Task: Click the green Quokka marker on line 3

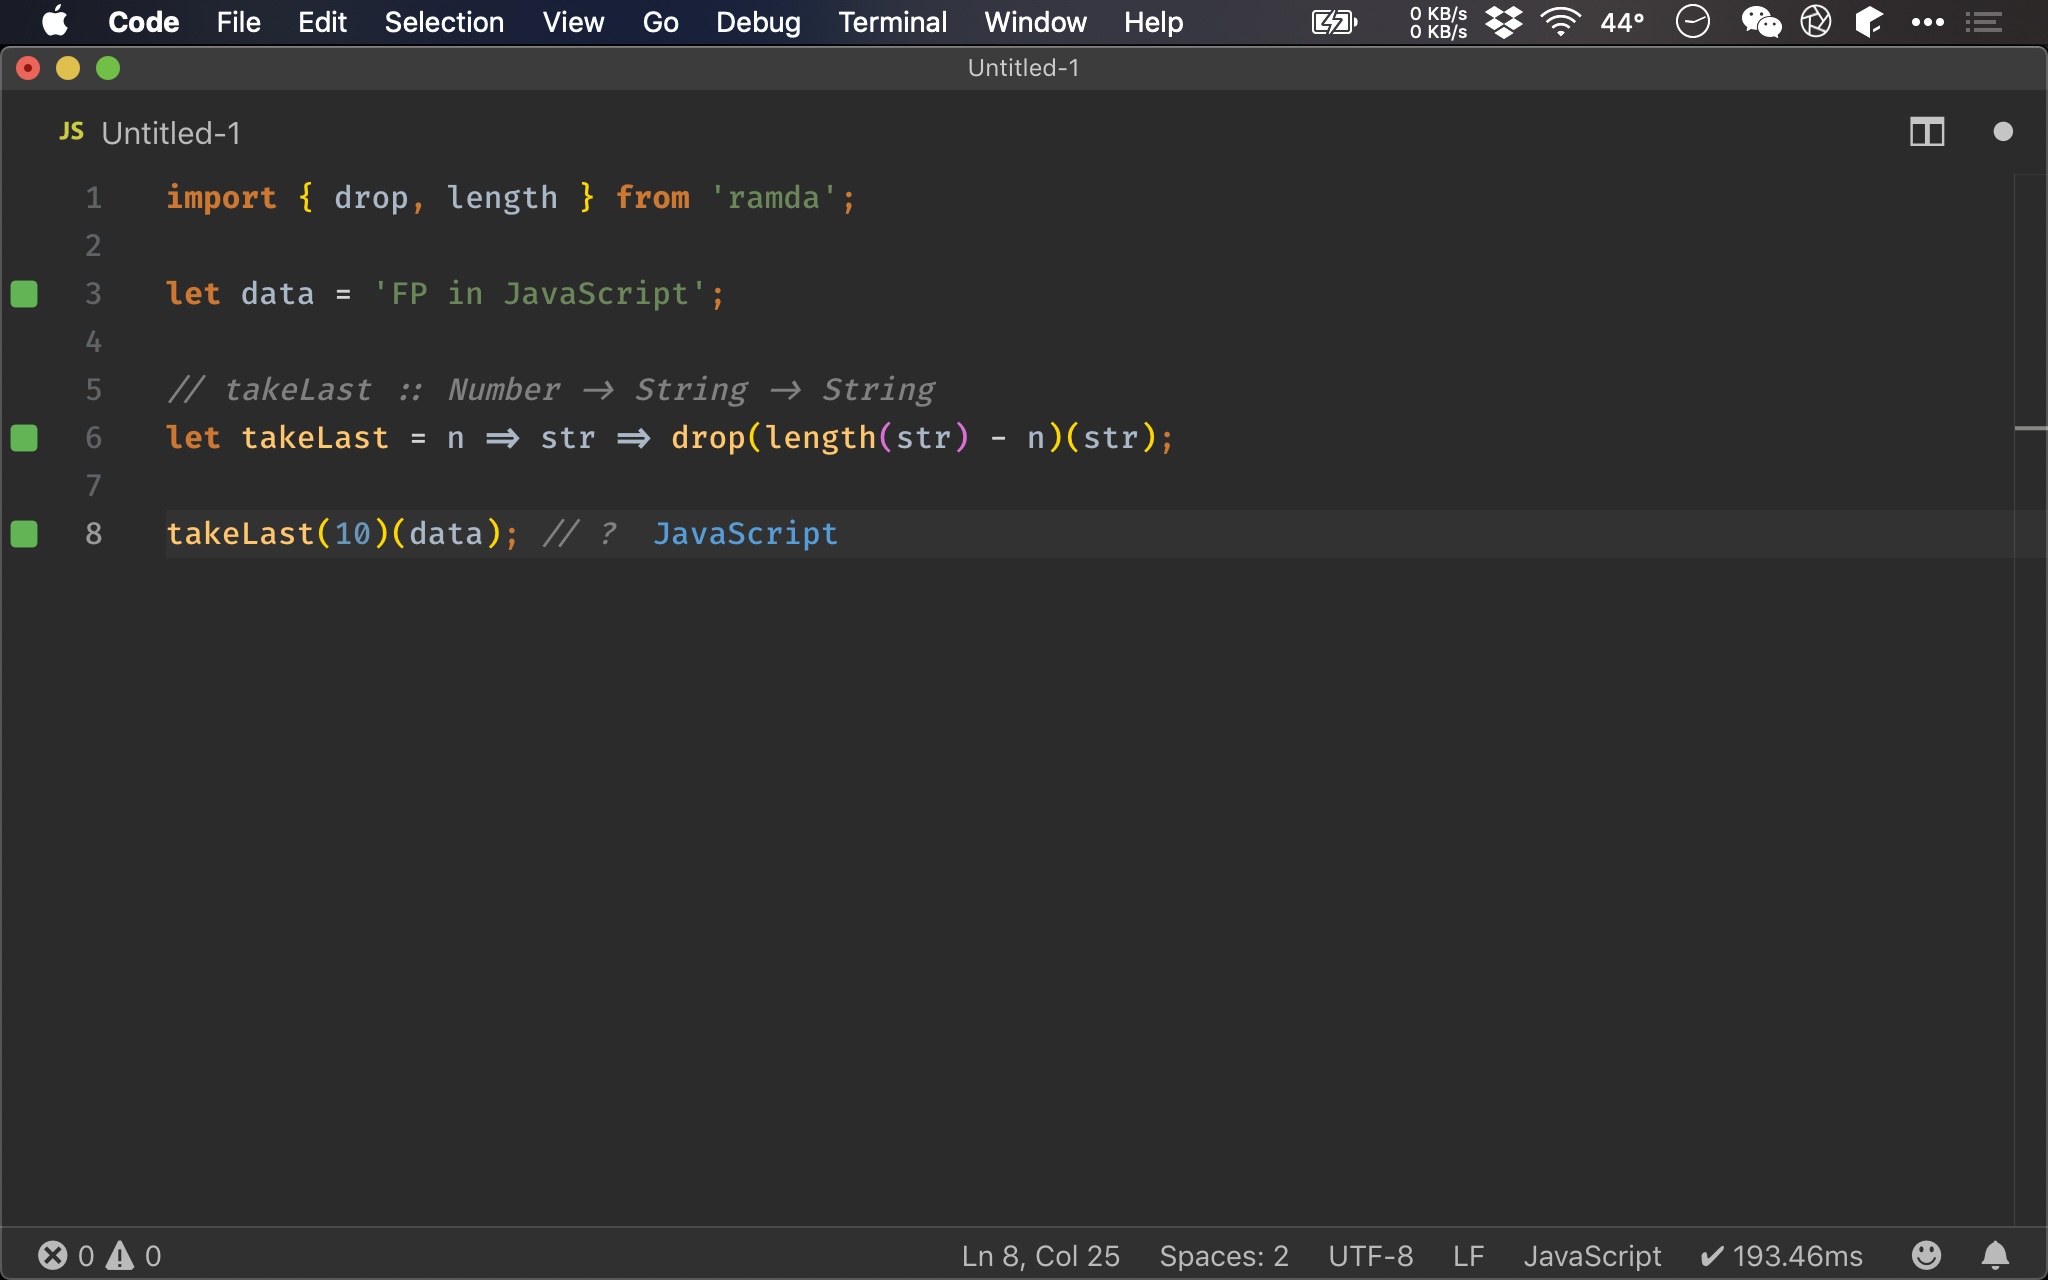Action: [24, 294]
